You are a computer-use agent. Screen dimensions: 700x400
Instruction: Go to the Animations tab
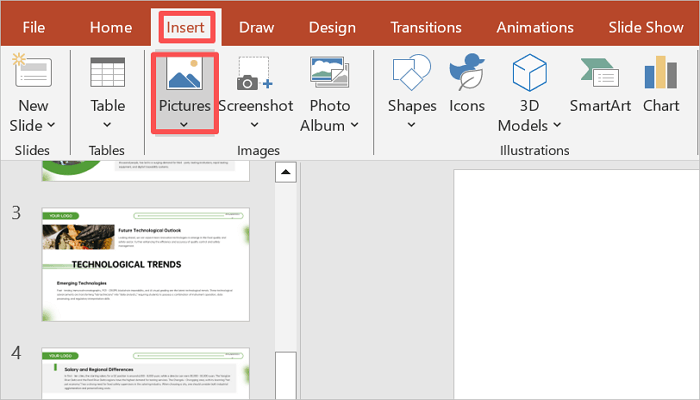pos(535,28)
